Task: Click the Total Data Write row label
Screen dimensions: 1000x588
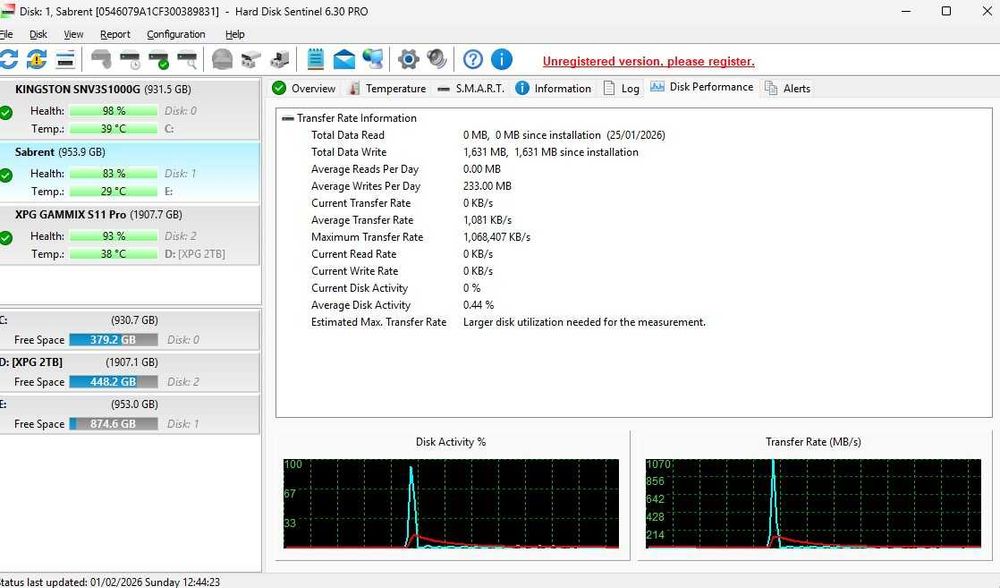Action: pyautogui.click(x=349, y=152)
